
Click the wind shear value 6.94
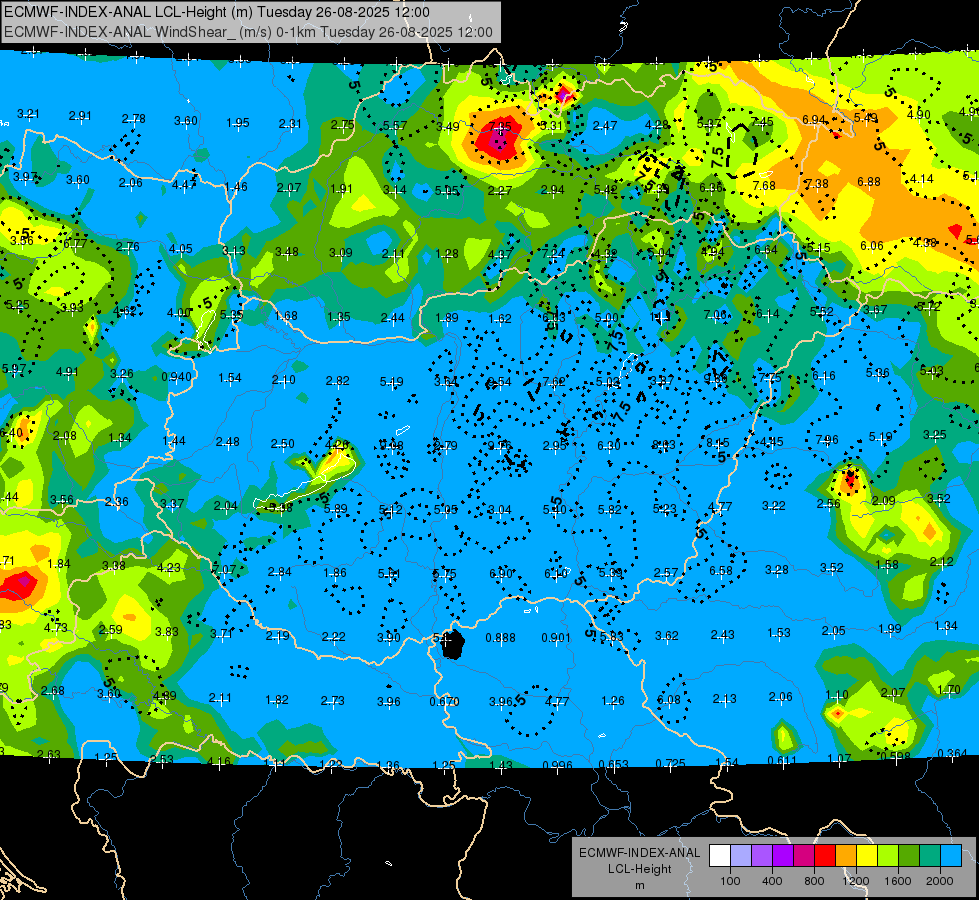pyautogui.click(x=814, y=119)
